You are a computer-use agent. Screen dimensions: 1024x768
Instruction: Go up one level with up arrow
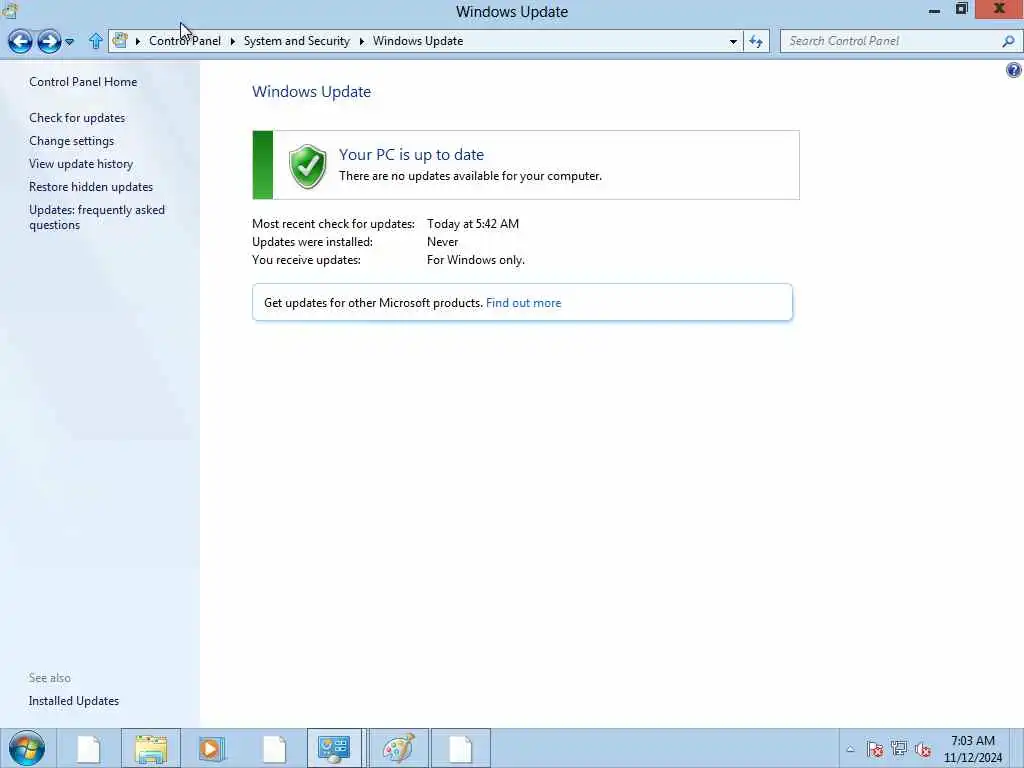[x=95, y=41]
